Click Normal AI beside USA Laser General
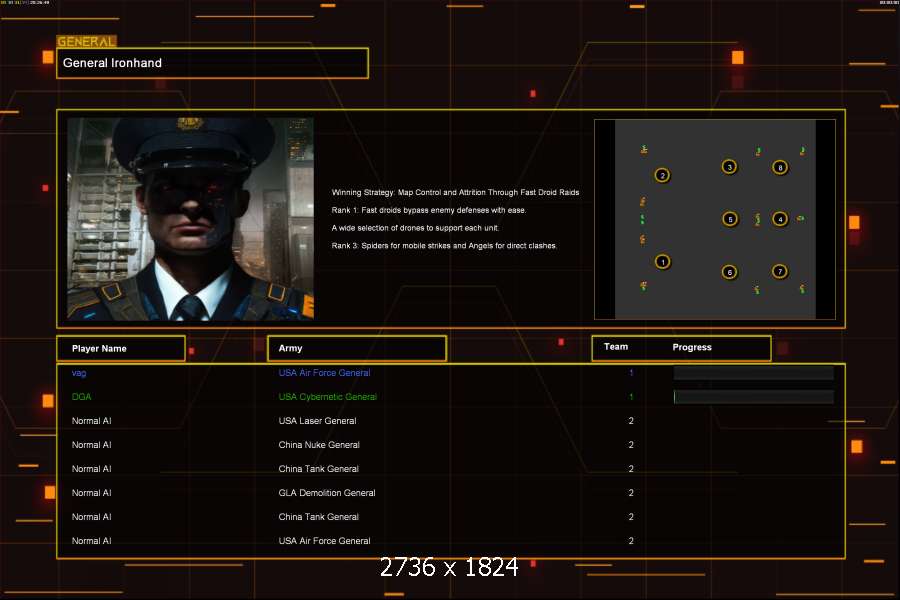Image resolution: width=900 pixels, height=600 pixels. click(x=92, y=421)
